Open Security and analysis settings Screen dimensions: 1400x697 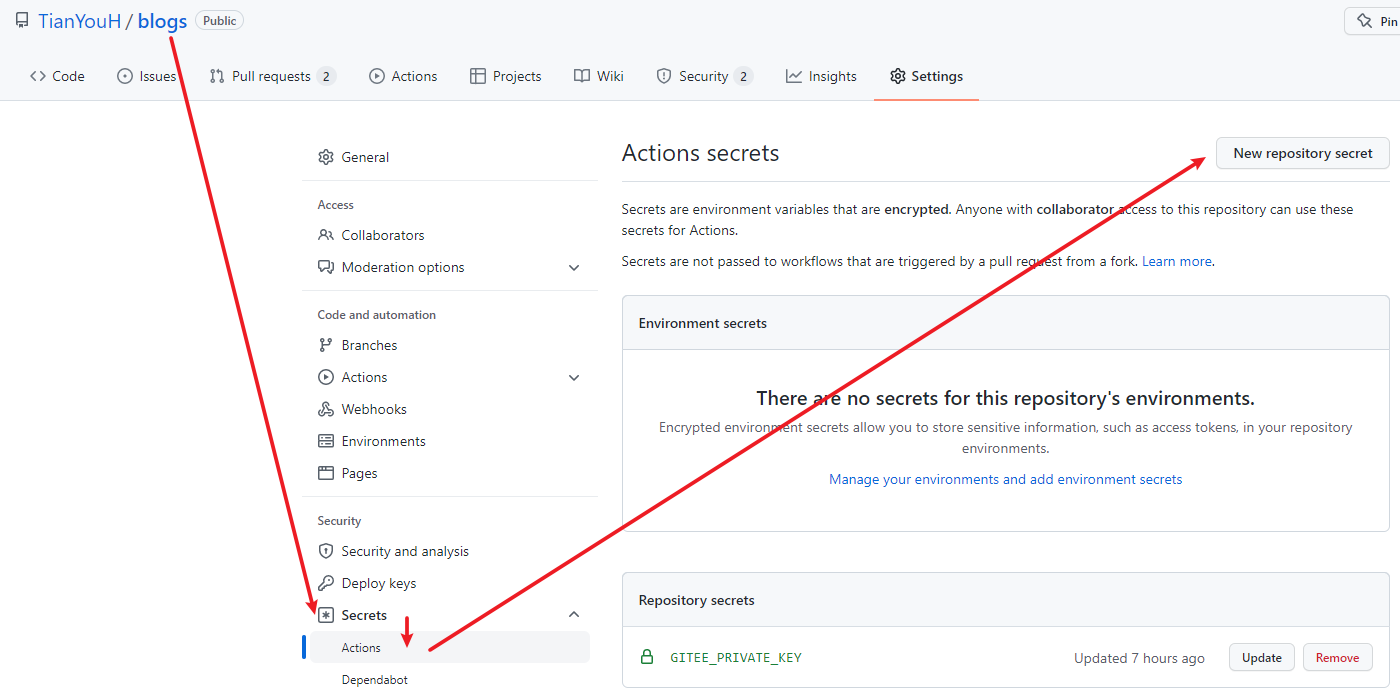(450, 551)
